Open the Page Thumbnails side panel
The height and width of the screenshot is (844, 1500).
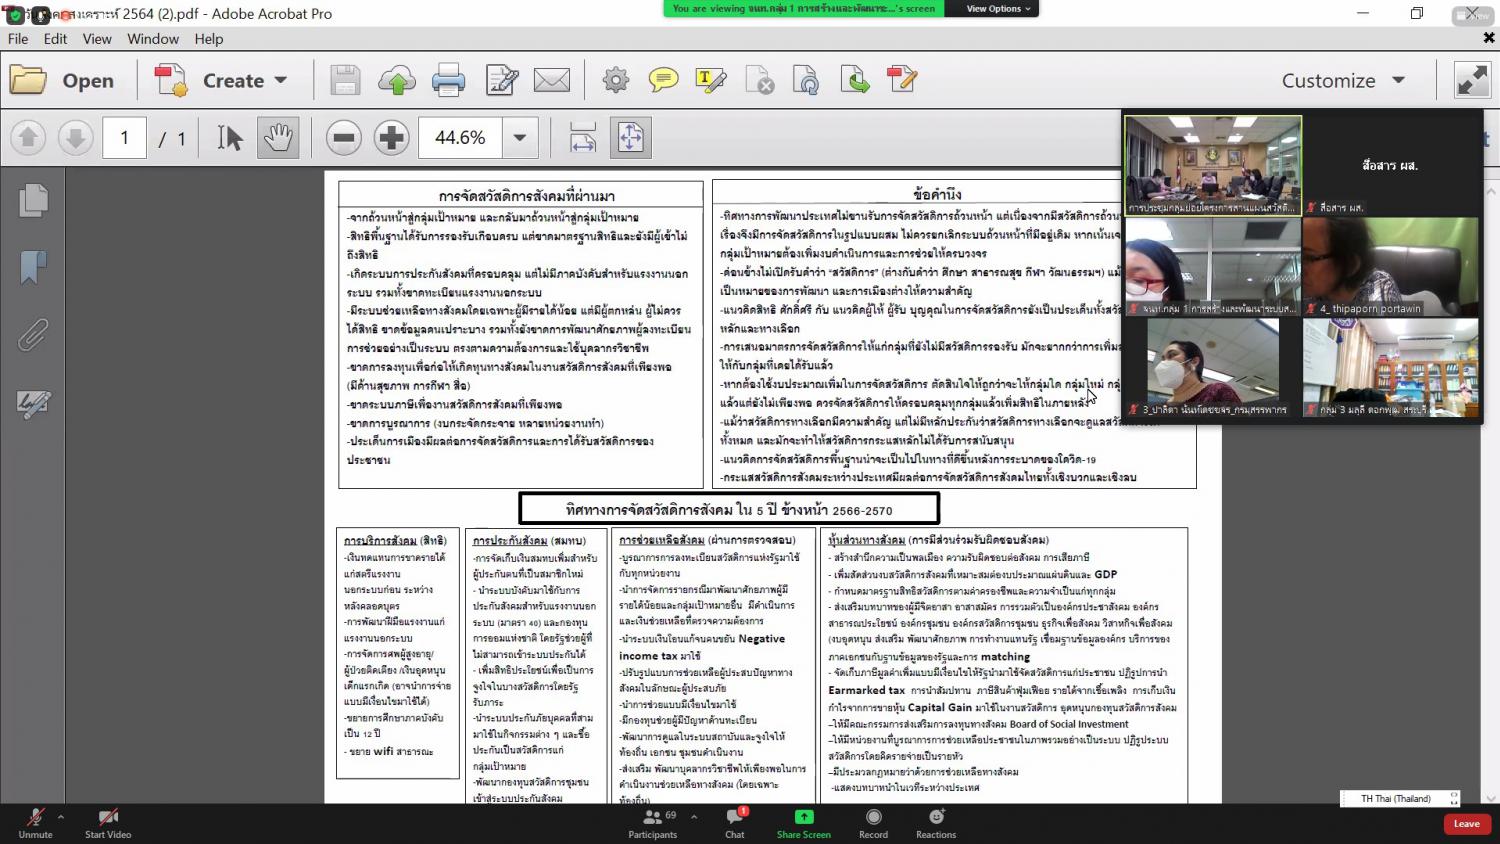pos(33,200)
